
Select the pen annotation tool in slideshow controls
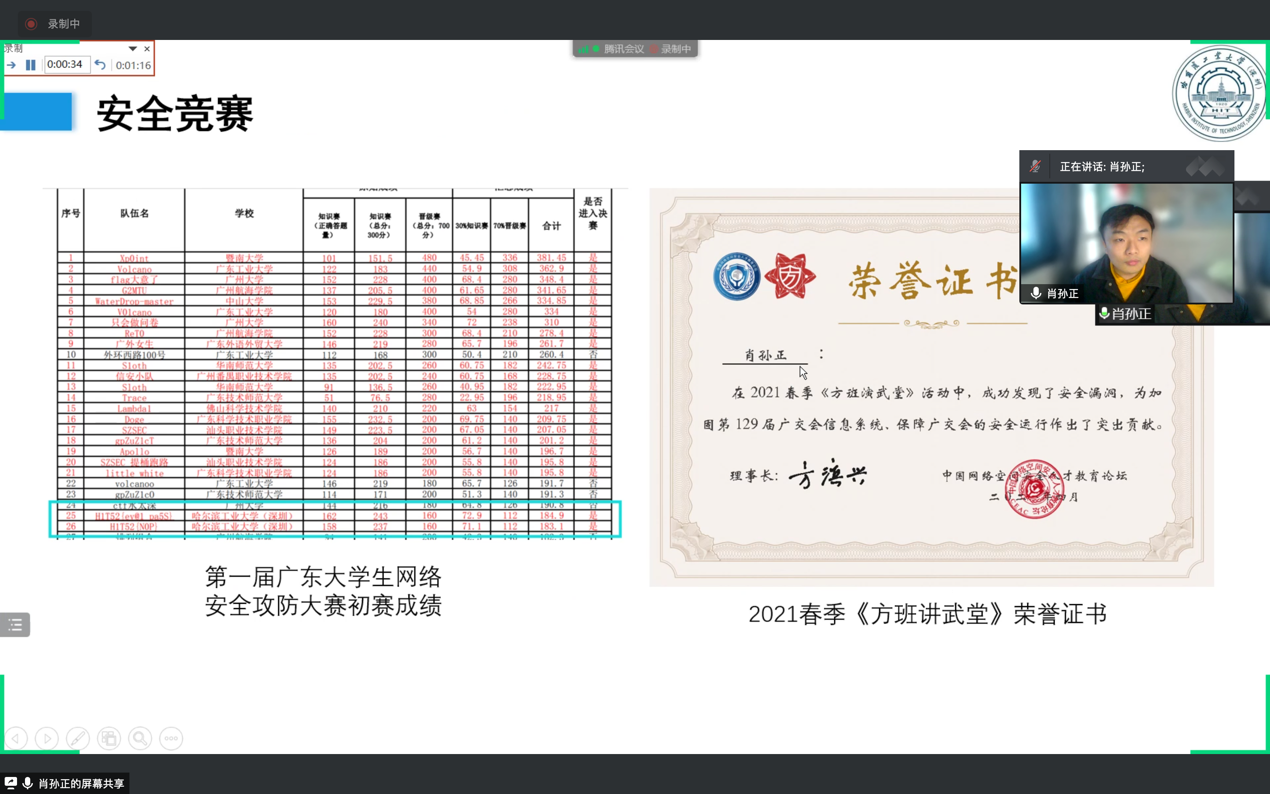click(78, 738)
